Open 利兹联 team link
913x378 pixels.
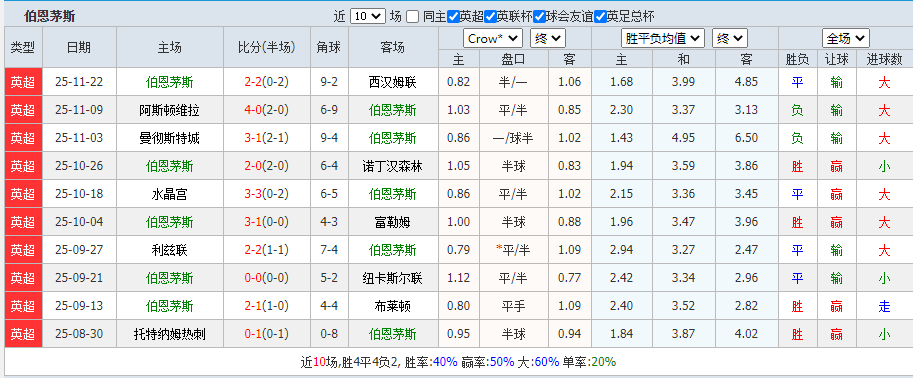point(169,250)
